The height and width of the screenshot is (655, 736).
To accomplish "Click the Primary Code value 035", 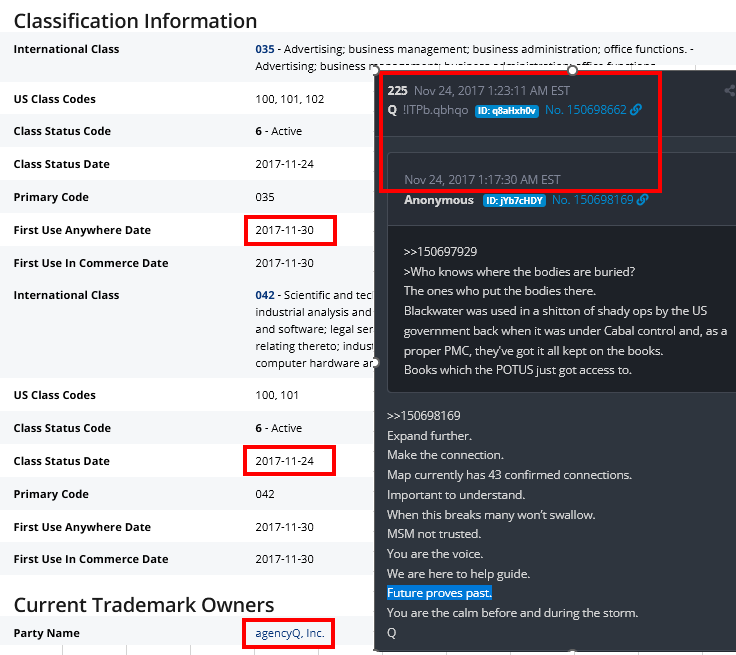I will point(265,197).
